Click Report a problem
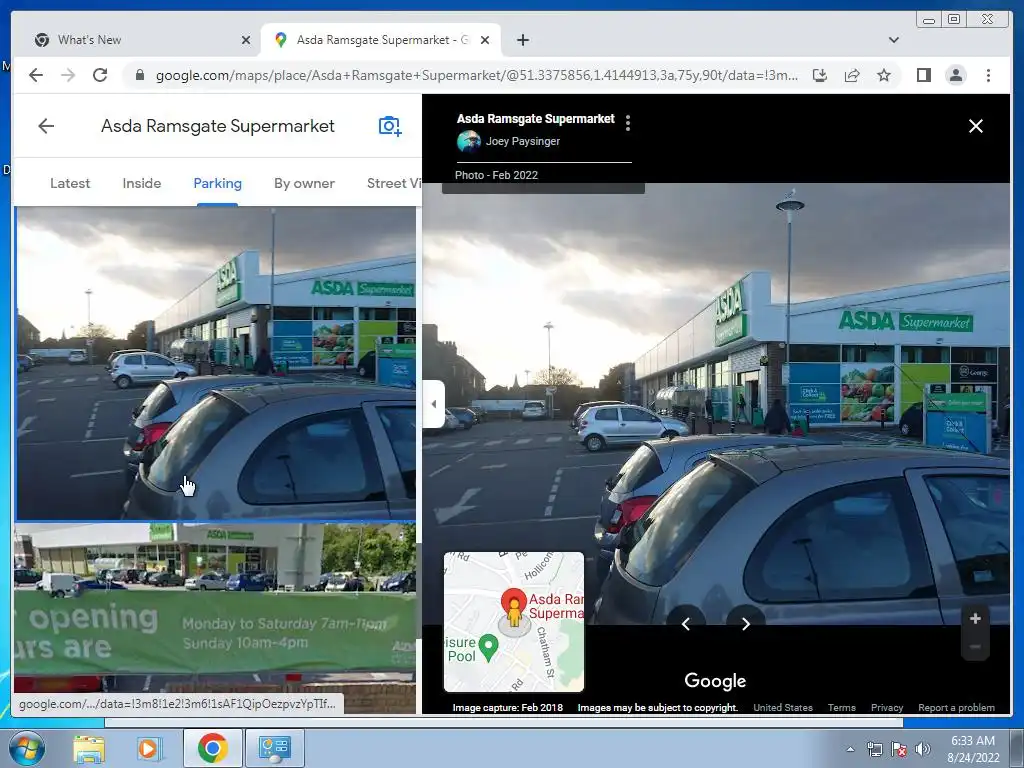The image size is (1024, 768). click(x=956, y=707)
